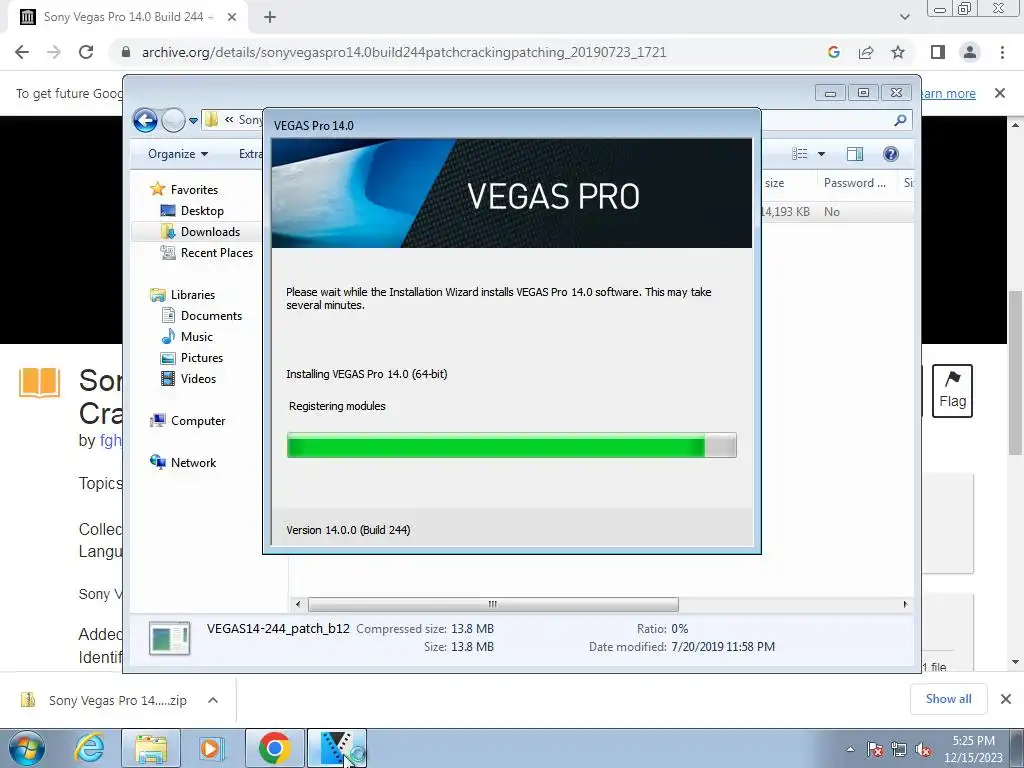This screenshot has height=768, width=1024.
Task: Show hidden tray icons arrow
Action: [850, 749]
